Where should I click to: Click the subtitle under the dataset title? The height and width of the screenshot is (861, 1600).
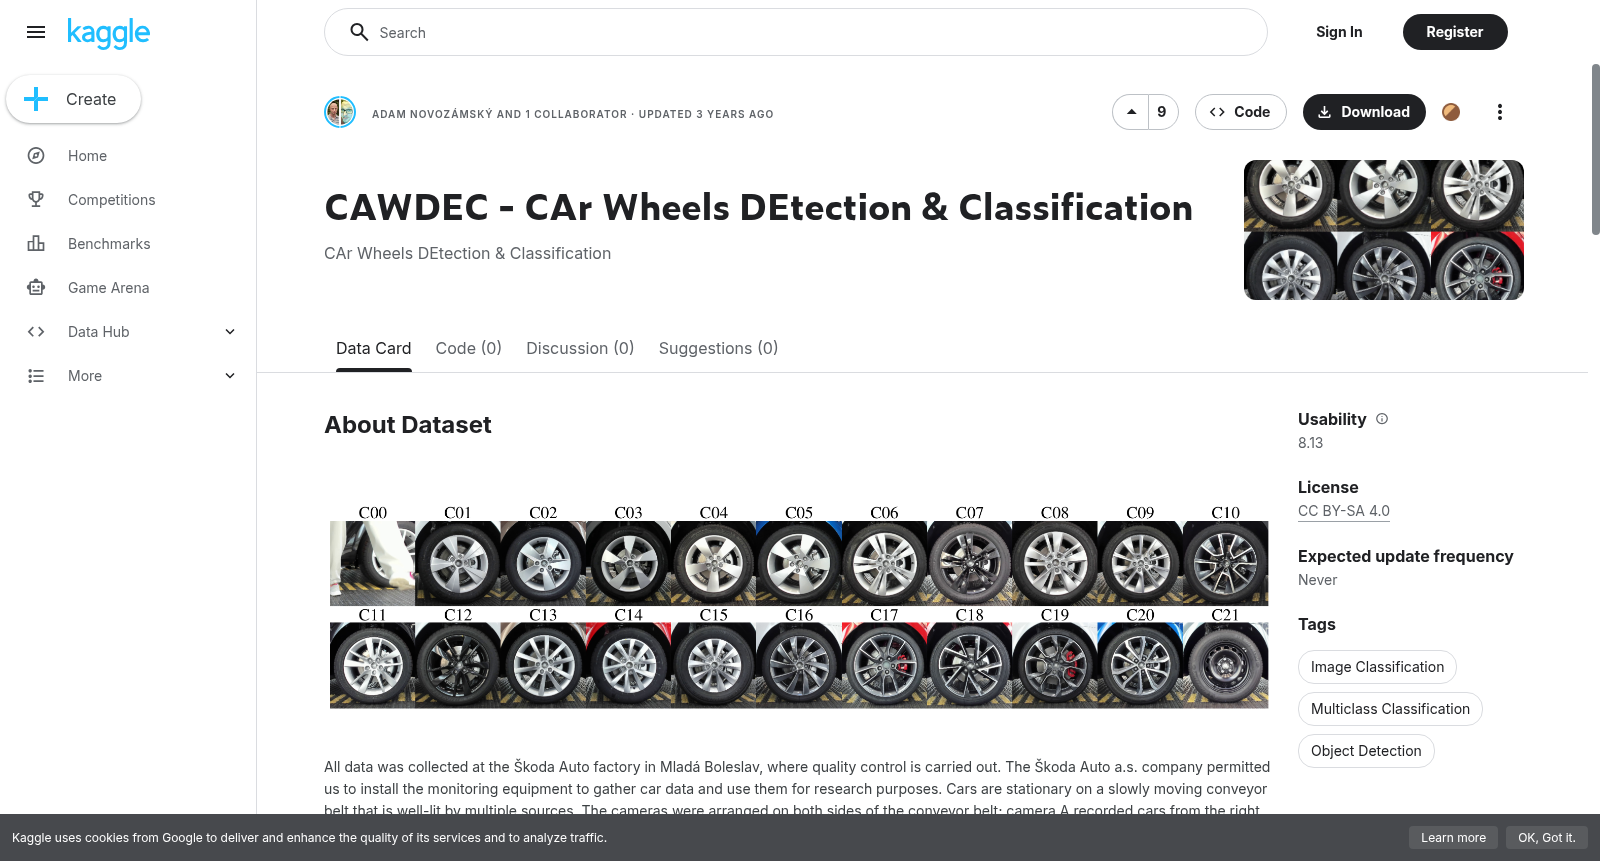pyautogui.click(x=467, y=254)
